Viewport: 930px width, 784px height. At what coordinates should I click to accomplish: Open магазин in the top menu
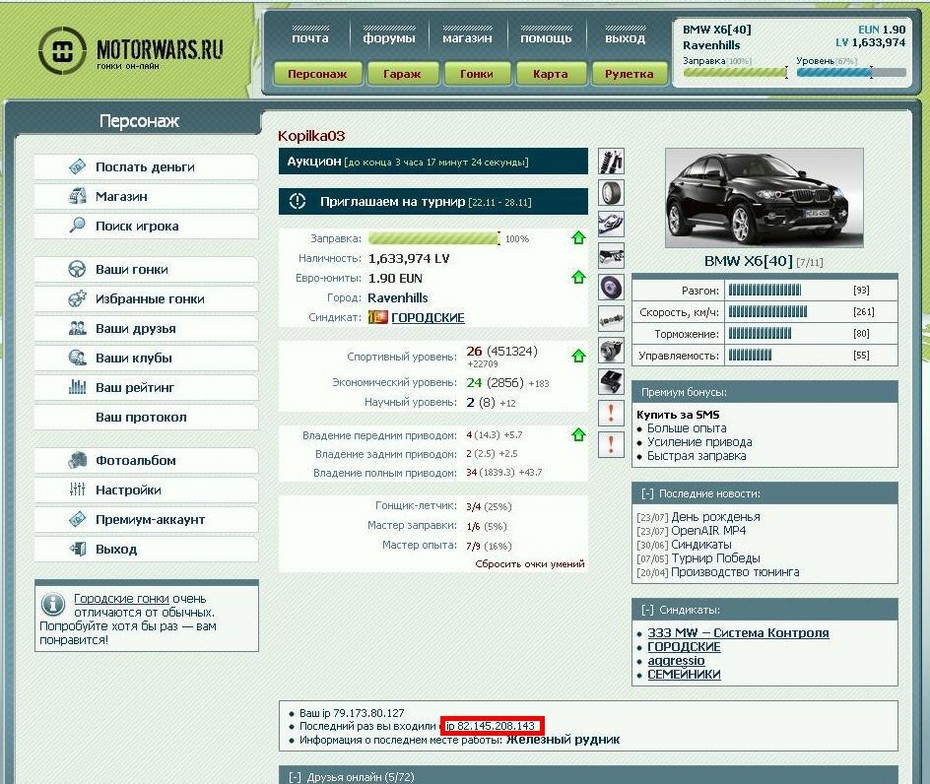[467, 38]
